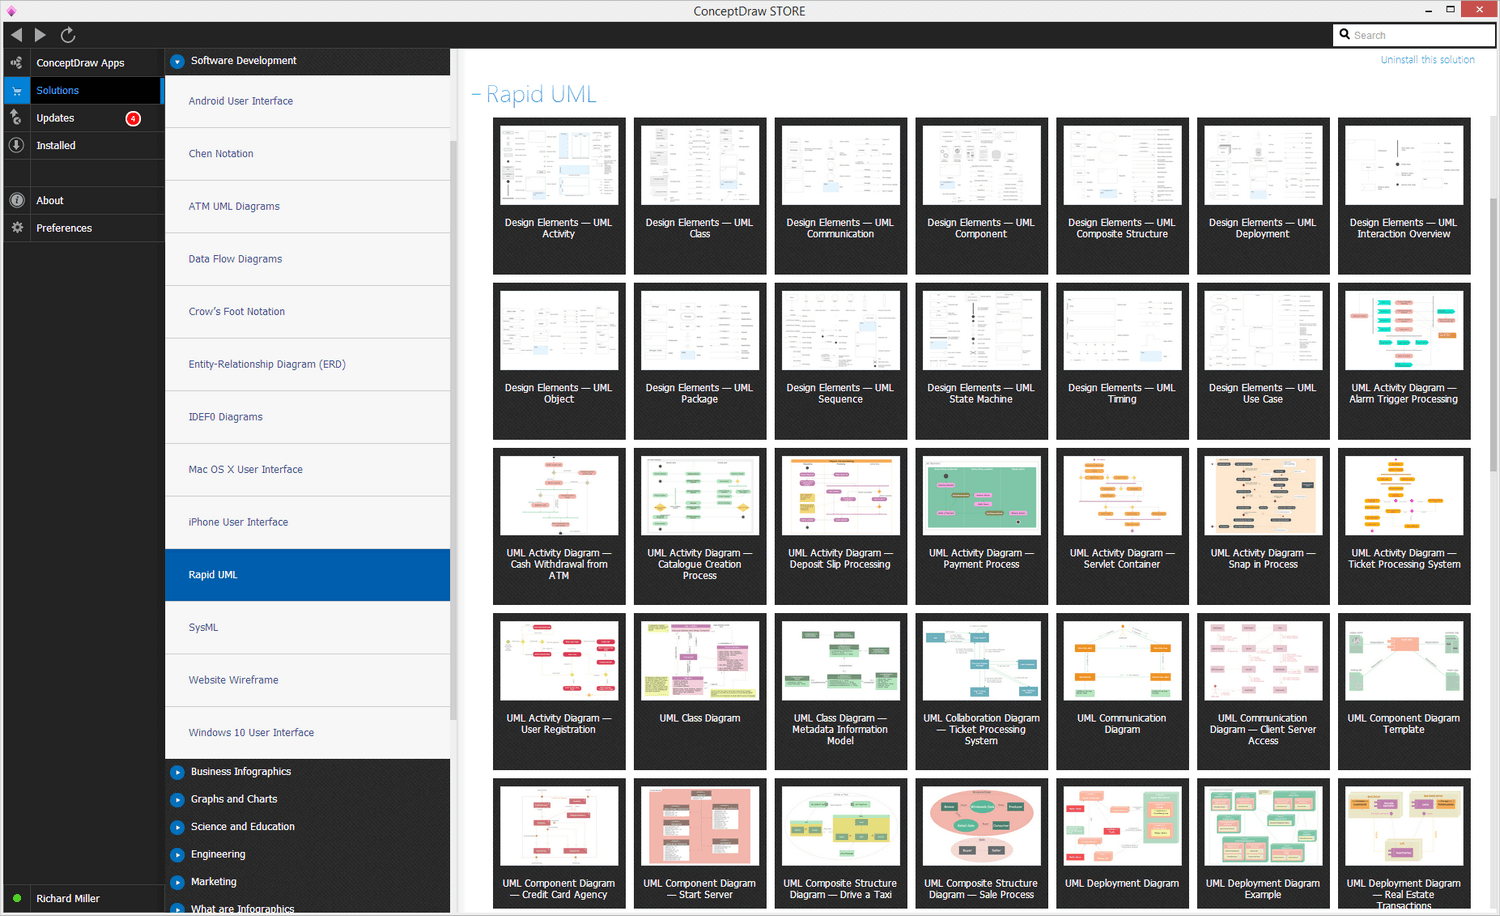Screen dimensions: 1500x916
Task: Expand the Business Infographics category
Action: coord(177,772)
